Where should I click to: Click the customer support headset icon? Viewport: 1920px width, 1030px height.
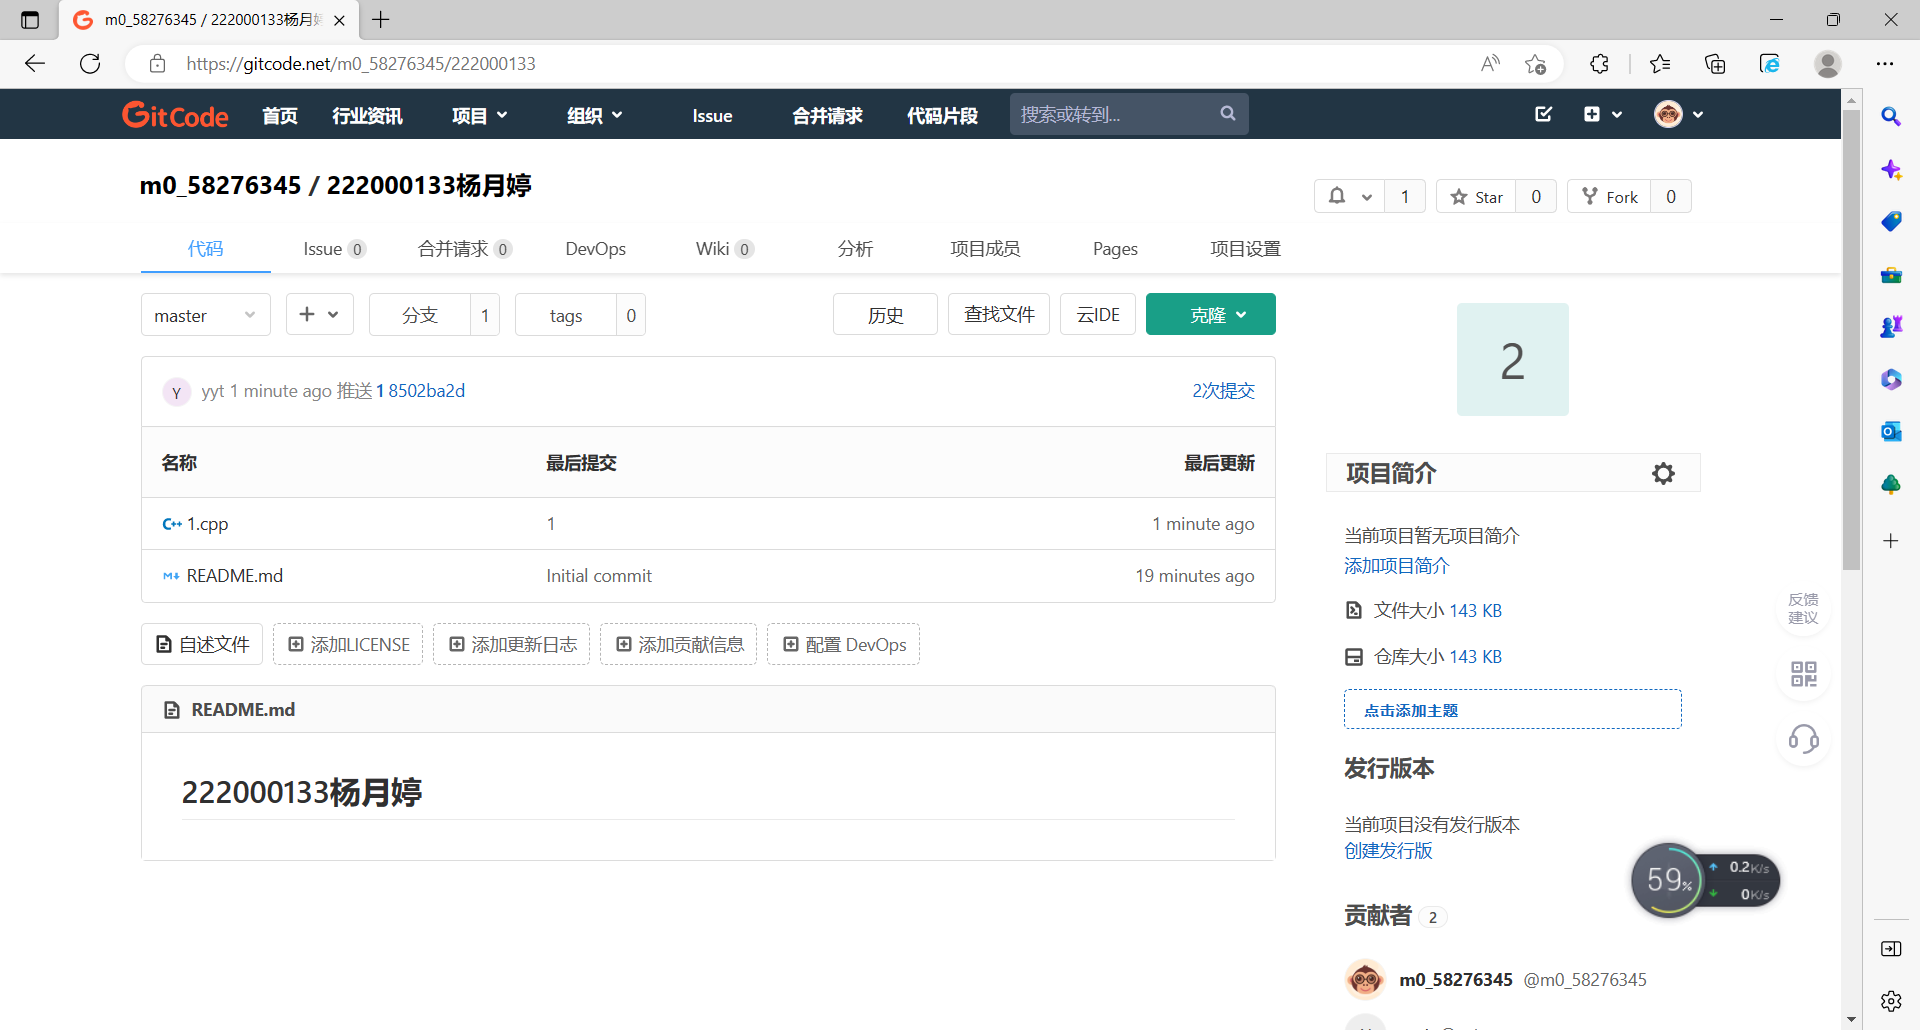coord(1803,739)
